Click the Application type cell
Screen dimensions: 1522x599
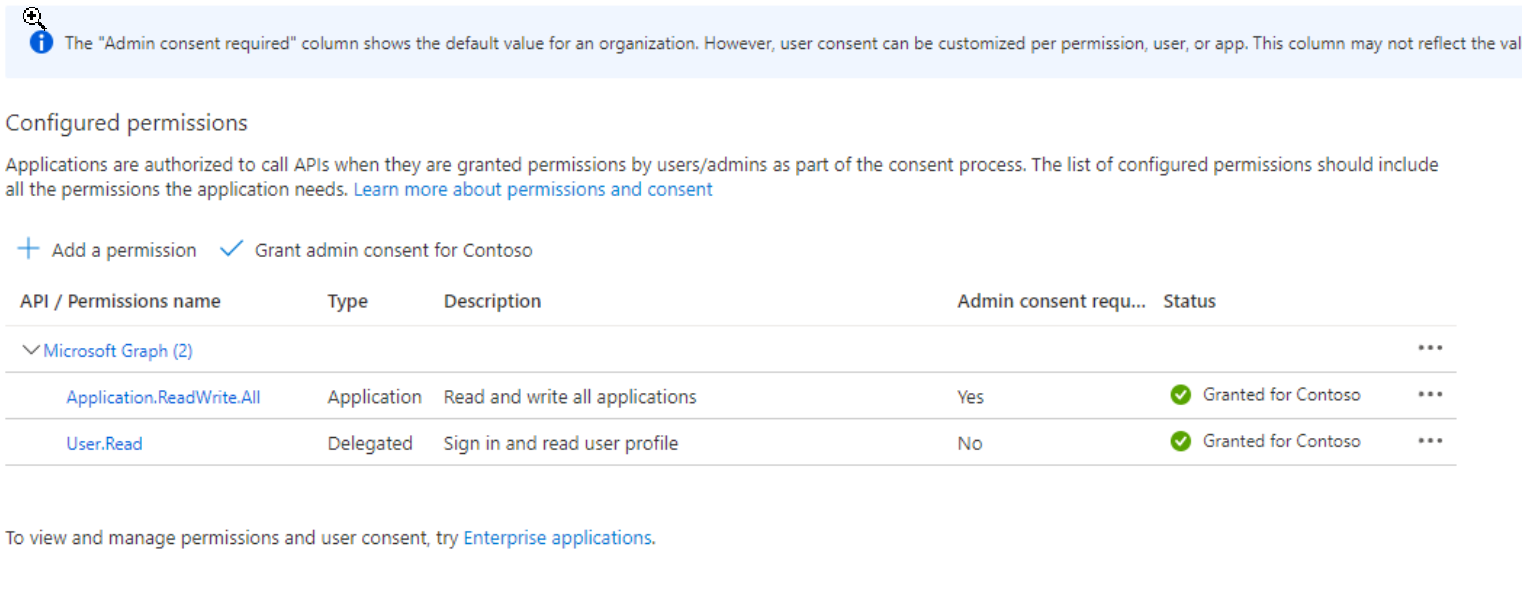(375, 397)
